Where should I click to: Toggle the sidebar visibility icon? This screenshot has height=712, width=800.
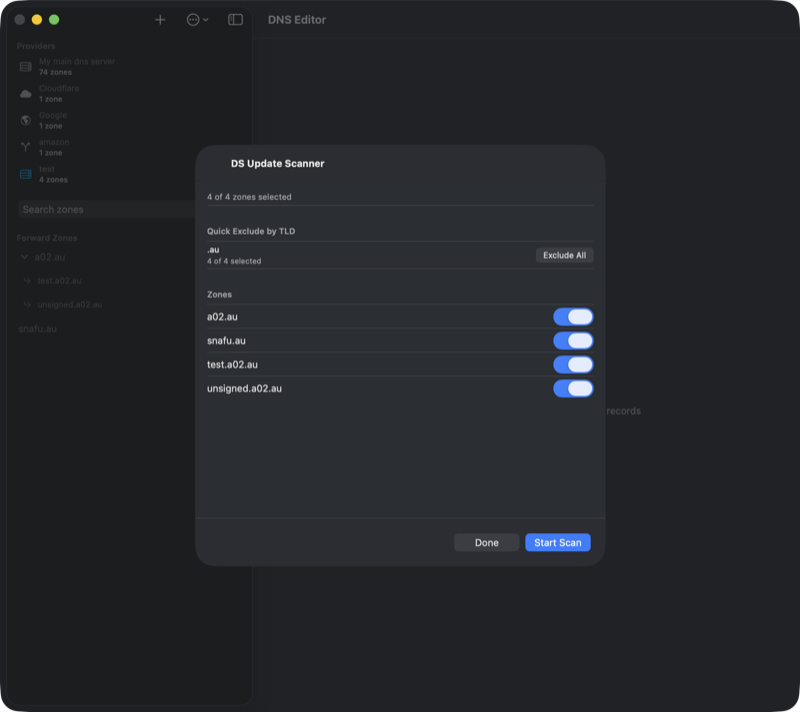(x=237, y=19)
